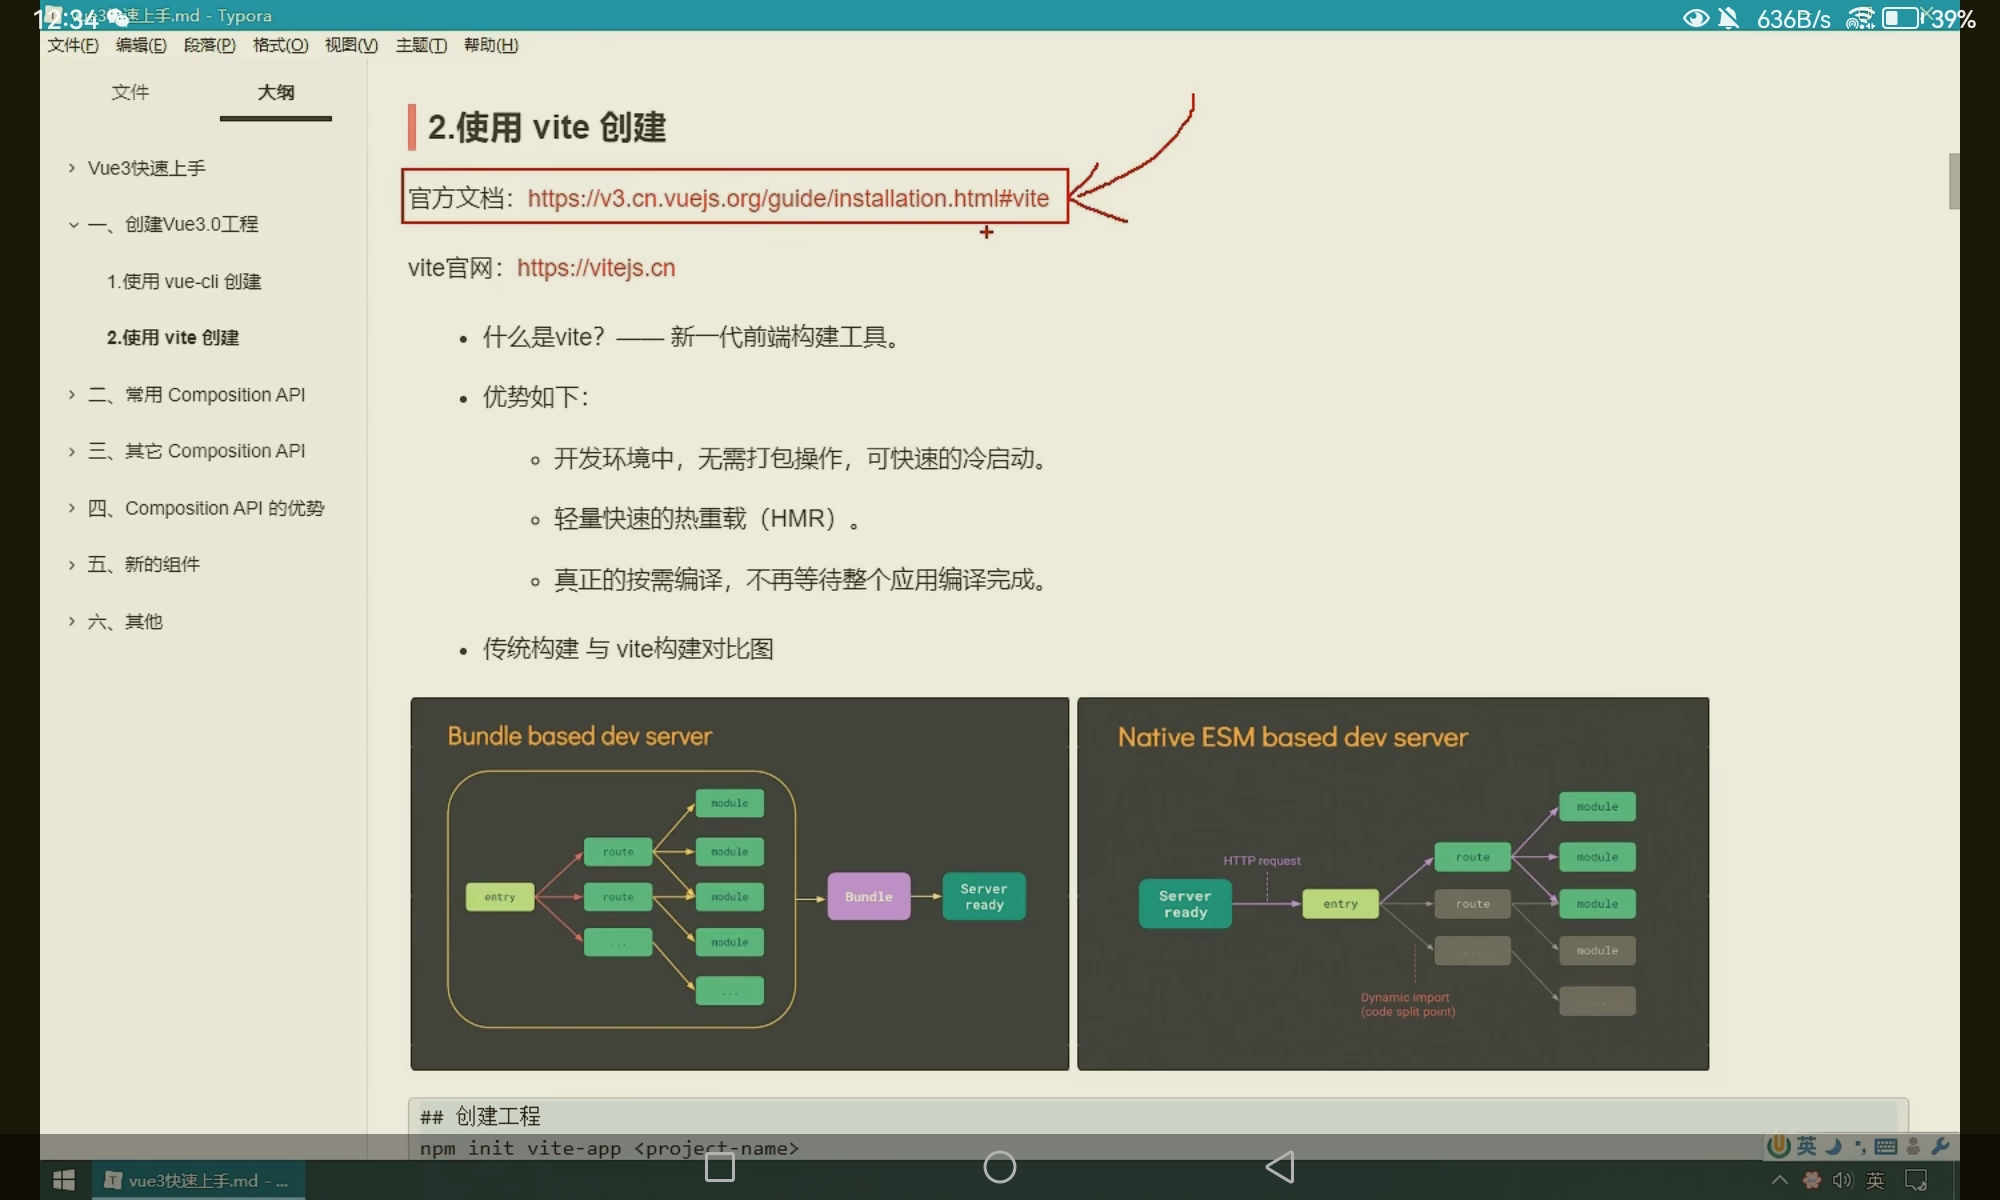
Task: Open the 格式(O) menu
Action: coord(280,45)
